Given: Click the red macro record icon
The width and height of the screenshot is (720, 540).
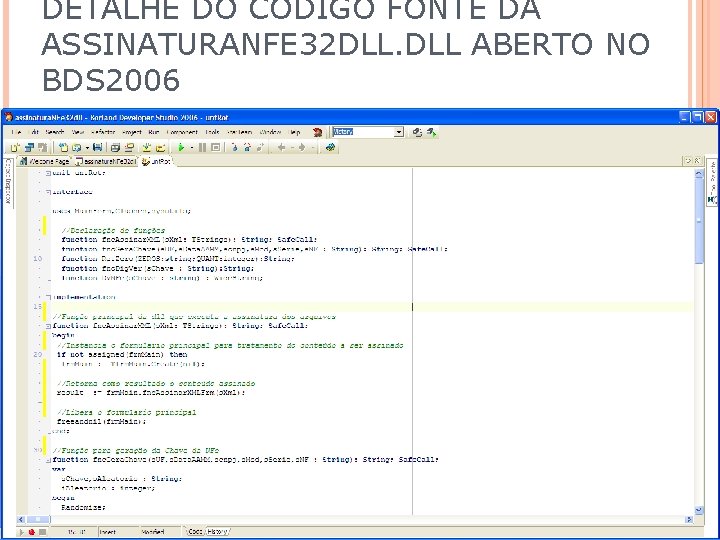Looking at the screenshot, I should pos(32,532).
